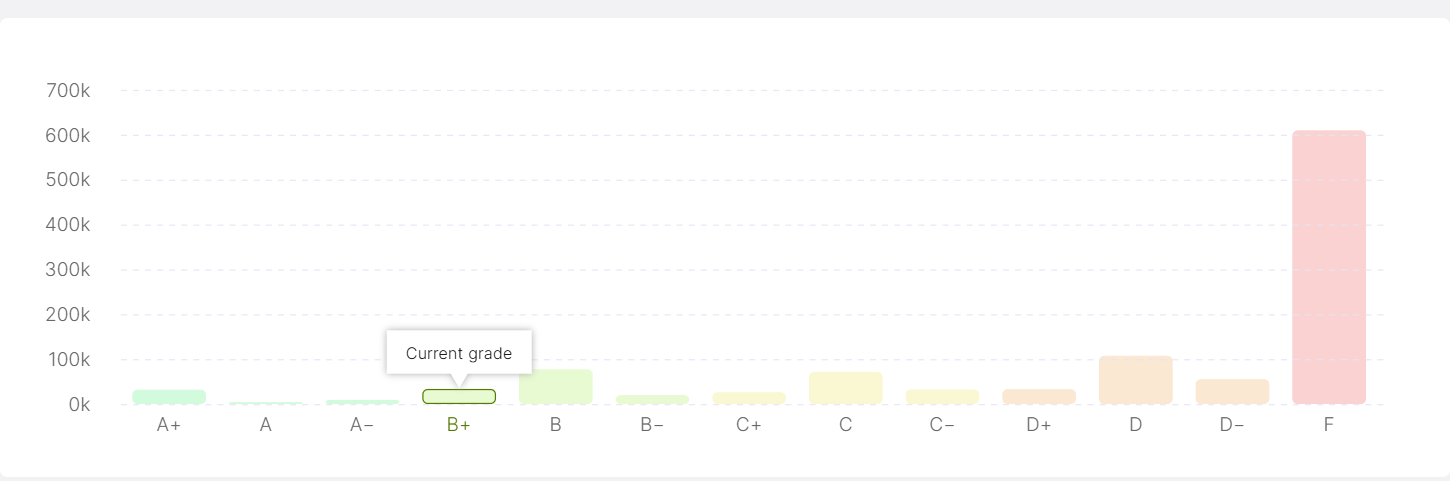Click the Current grade tooltip

(459, 353)
